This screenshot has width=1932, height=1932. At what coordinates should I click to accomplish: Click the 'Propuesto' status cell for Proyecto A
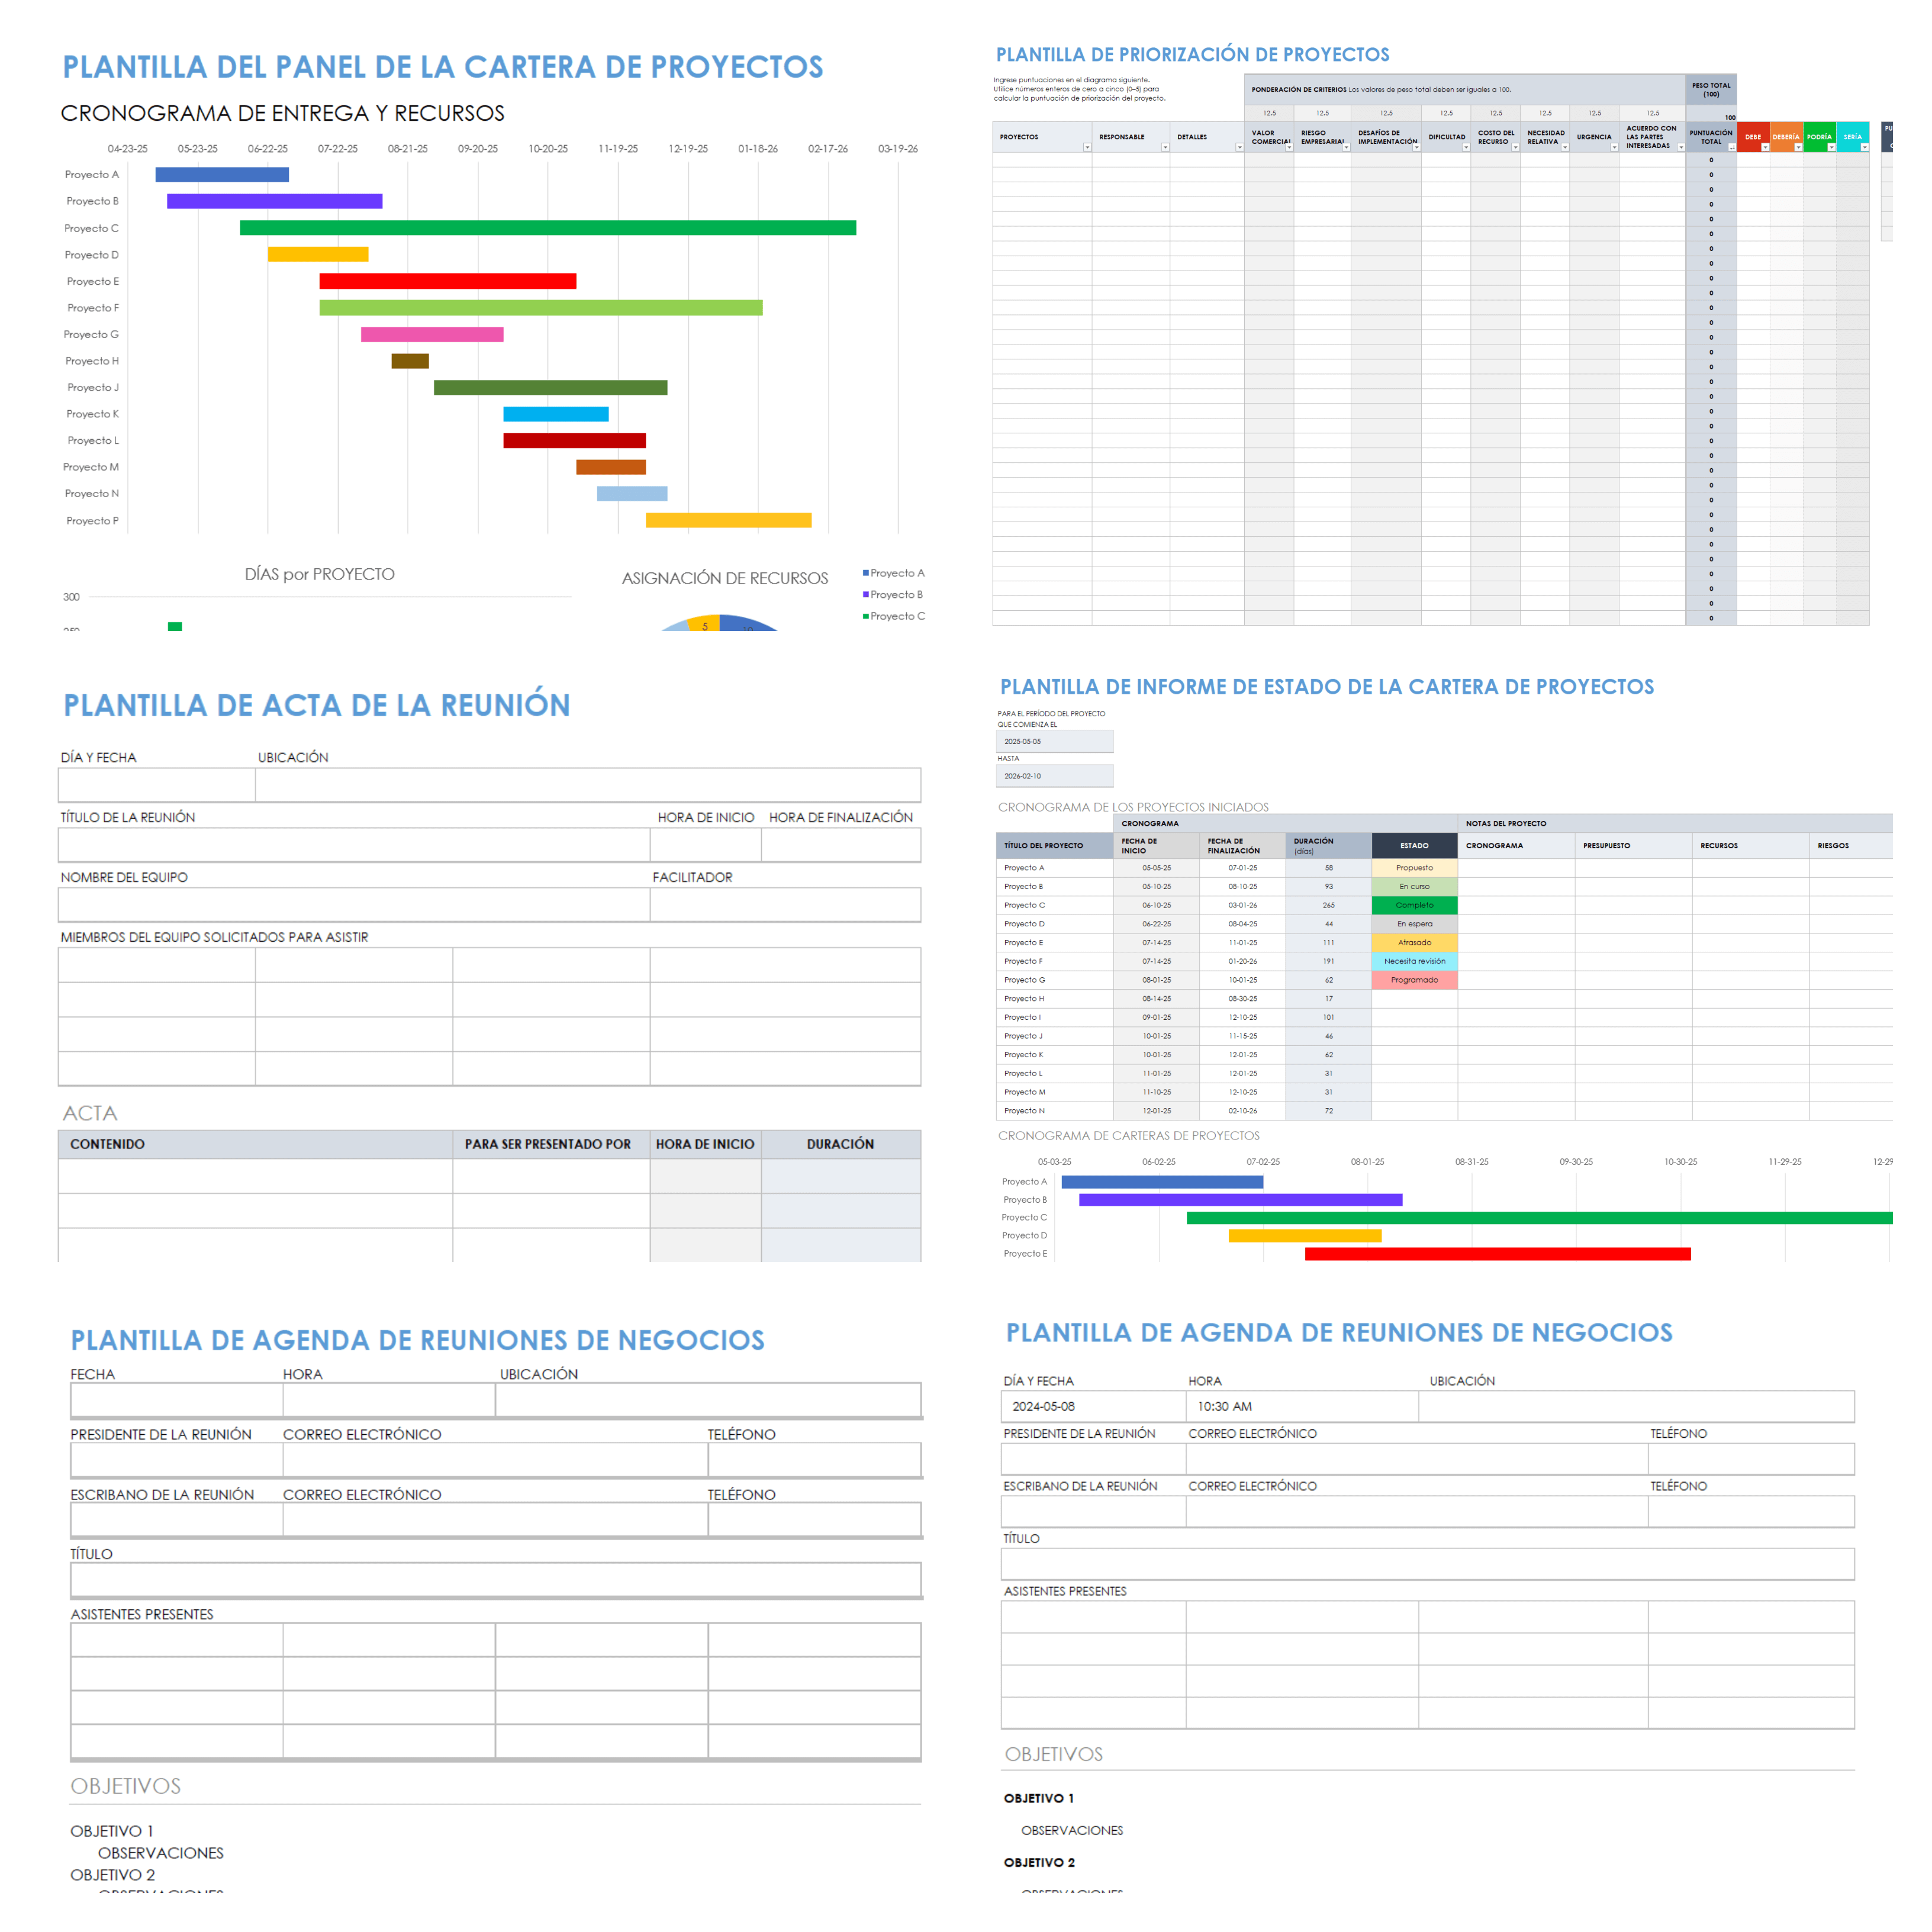click(1415, 868)
